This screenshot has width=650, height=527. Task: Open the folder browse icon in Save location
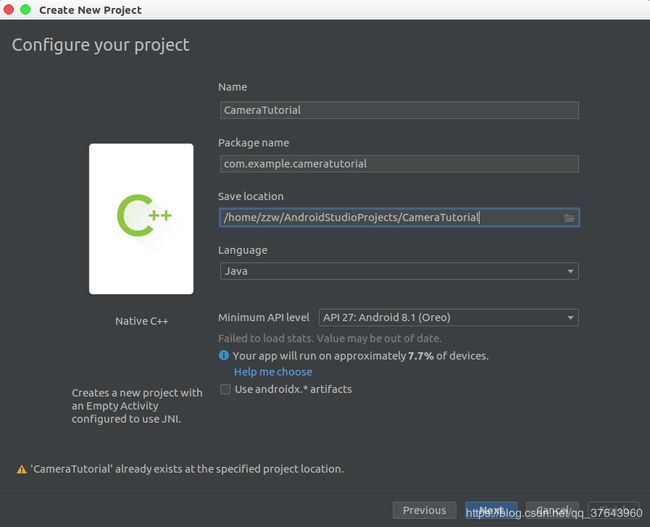click(569, 218)
